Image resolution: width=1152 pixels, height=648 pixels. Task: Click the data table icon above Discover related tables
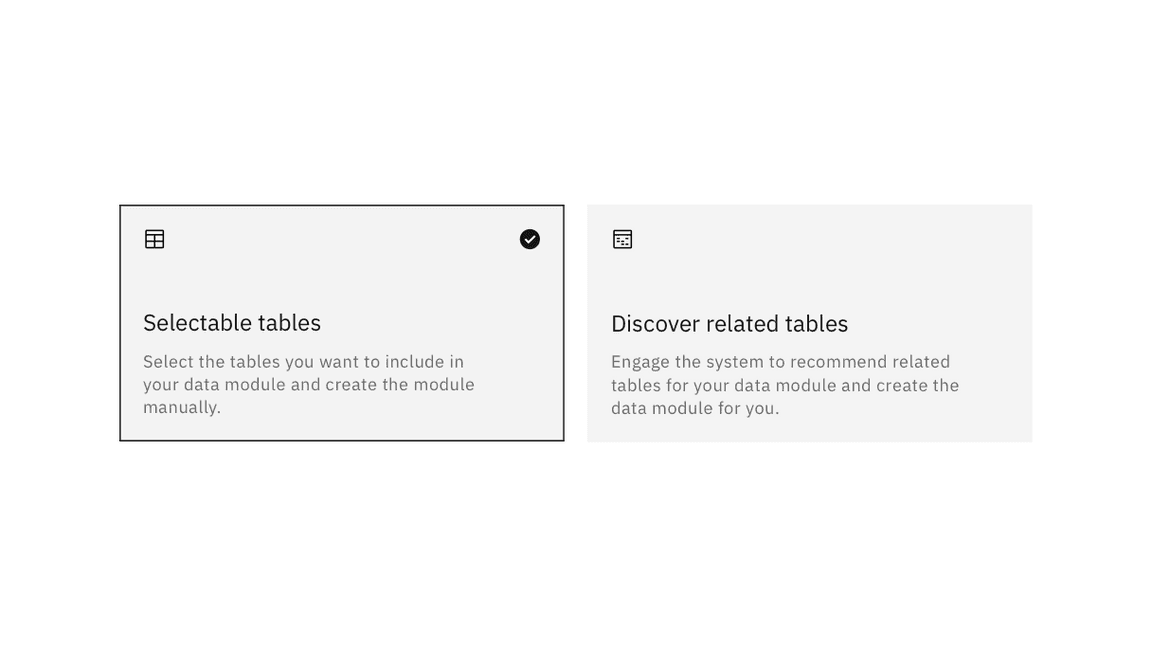tap(622, 239)
